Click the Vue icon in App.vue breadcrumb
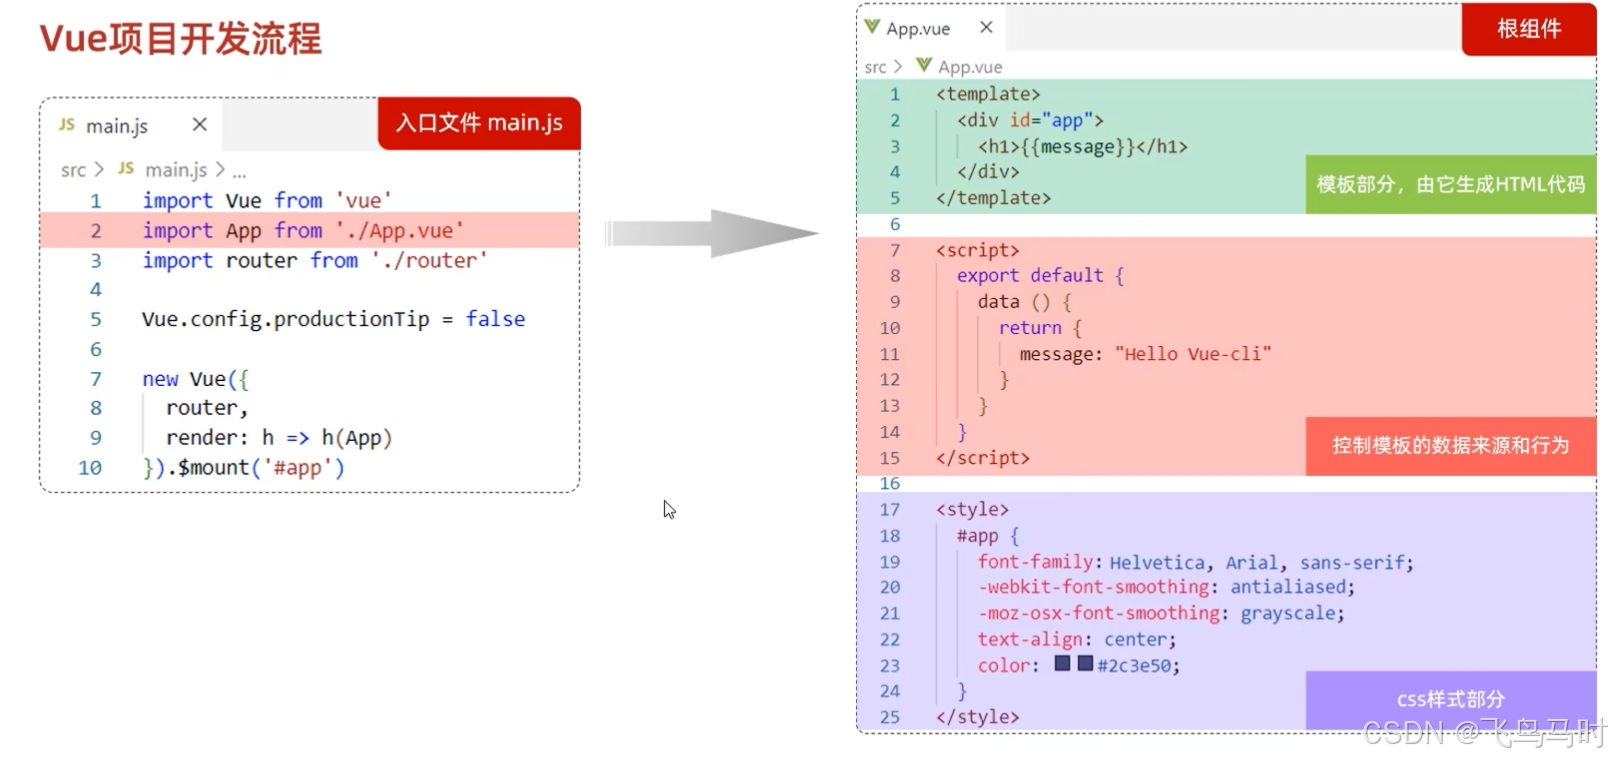This screenshot has width=1612, height=761. point(924,66)
